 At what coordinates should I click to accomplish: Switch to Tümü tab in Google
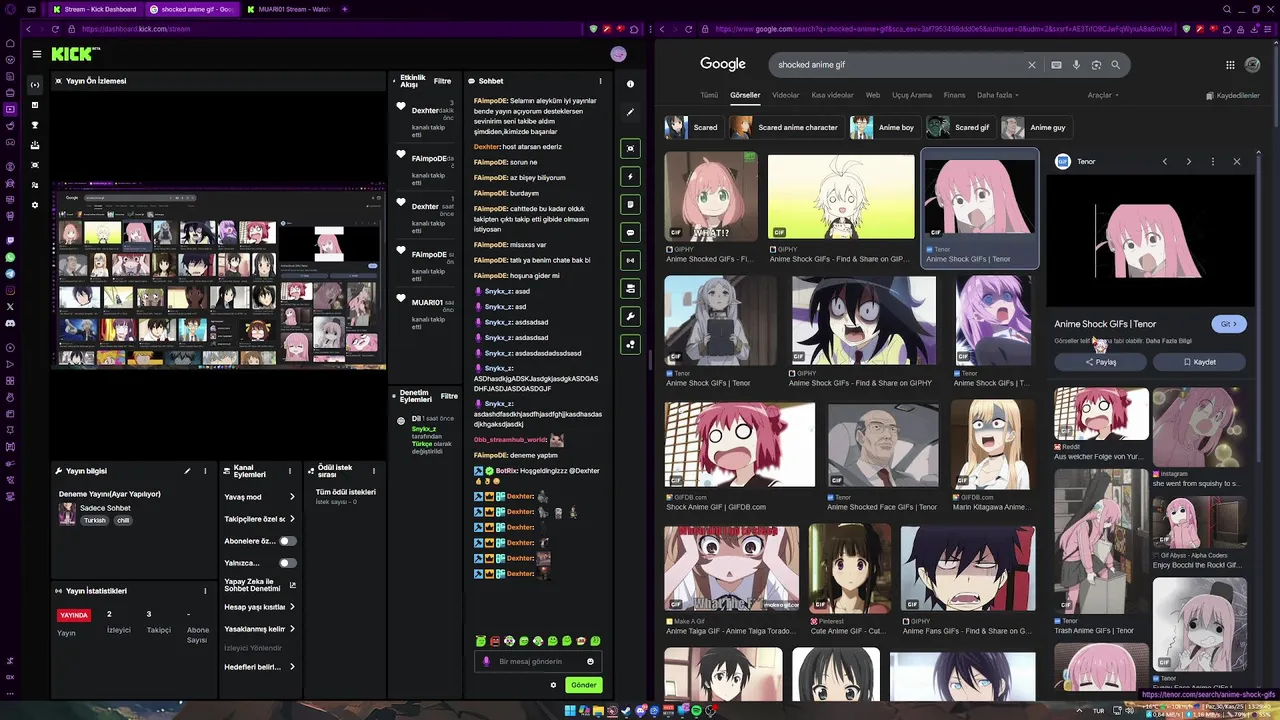tap(709, 95)
